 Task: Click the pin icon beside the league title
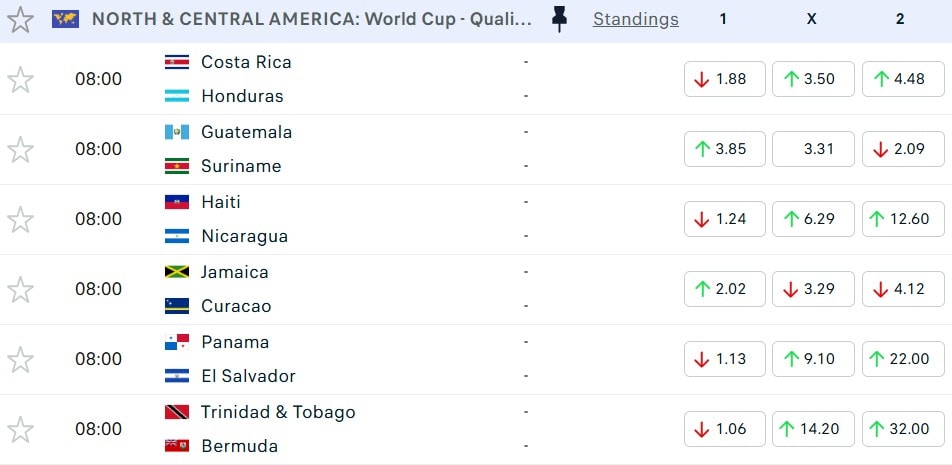(560, 19)
